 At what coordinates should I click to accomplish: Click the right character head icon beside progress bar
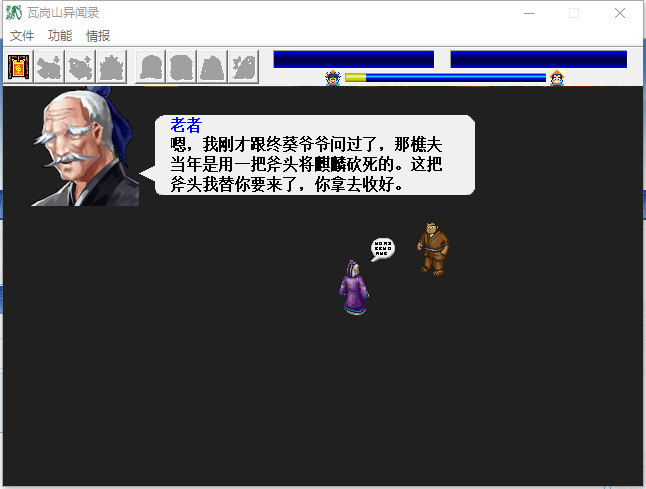[557, 78]
